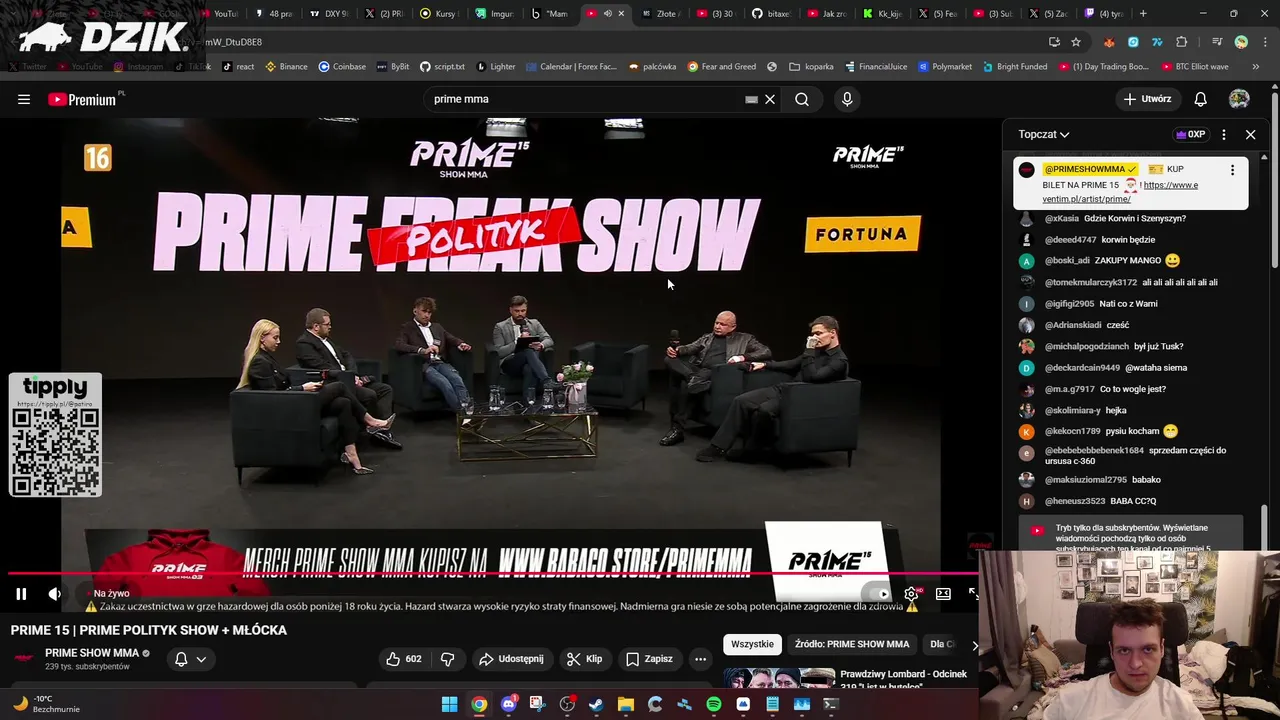Open the PRIME SHOW MMA channel name

91,653
